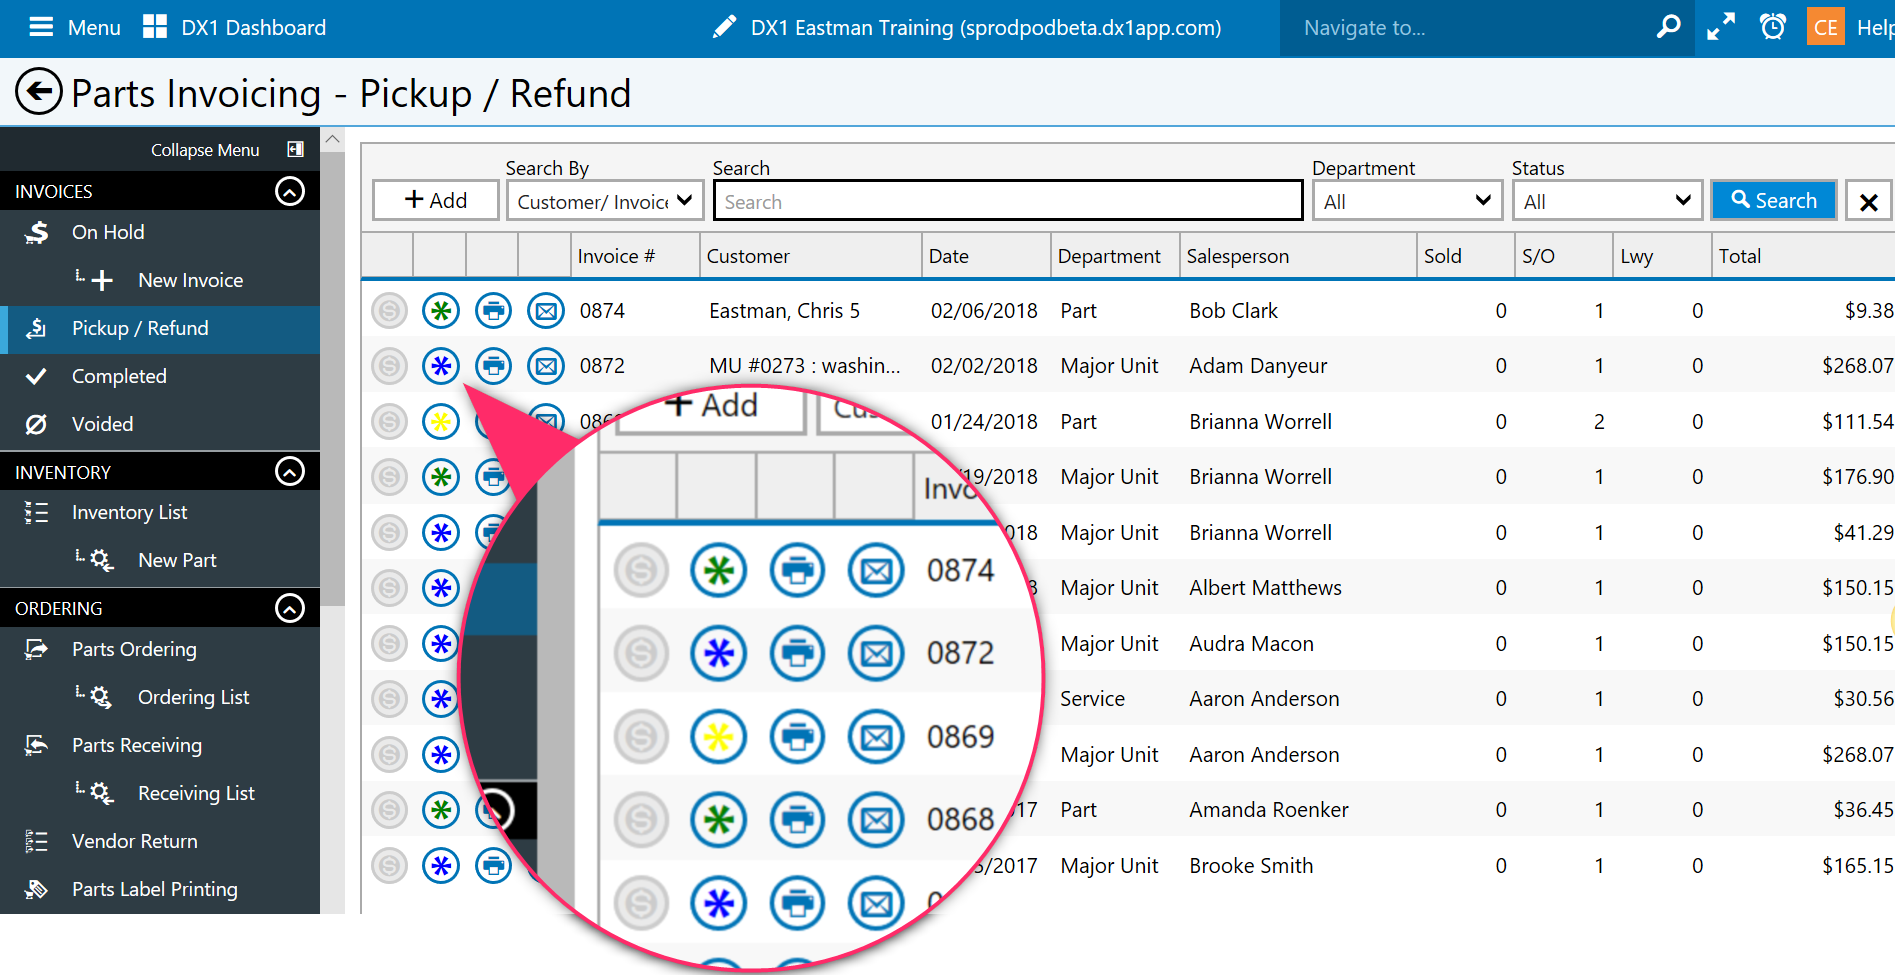Collapse the INVOICES section chevron
This screenshot has width=1895, height=975.
click(x=290, y=191)
